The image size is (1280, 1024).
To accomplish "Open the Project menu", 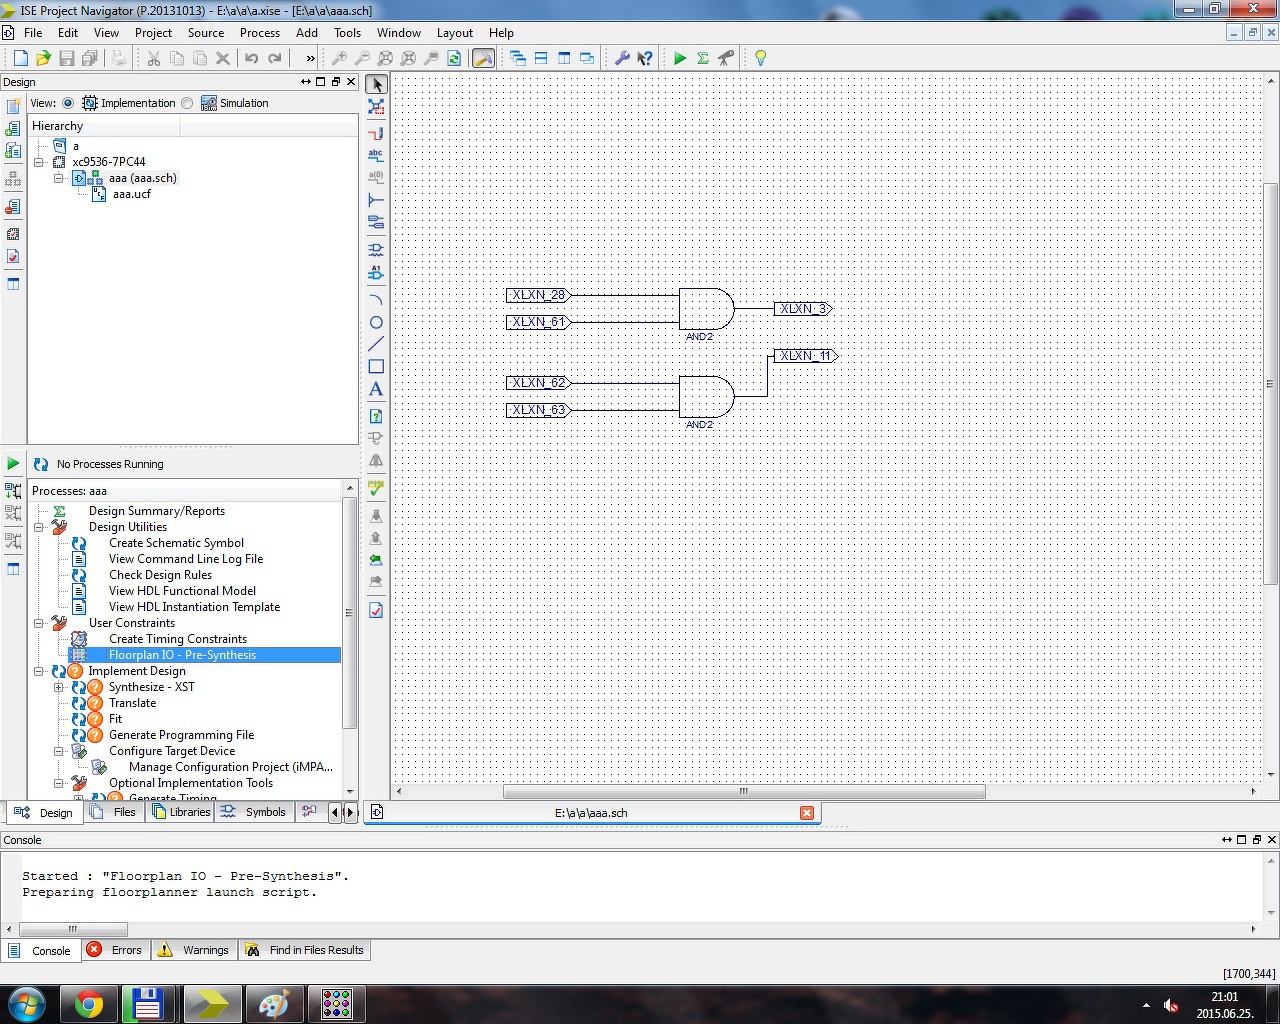I will coord(153,32).
